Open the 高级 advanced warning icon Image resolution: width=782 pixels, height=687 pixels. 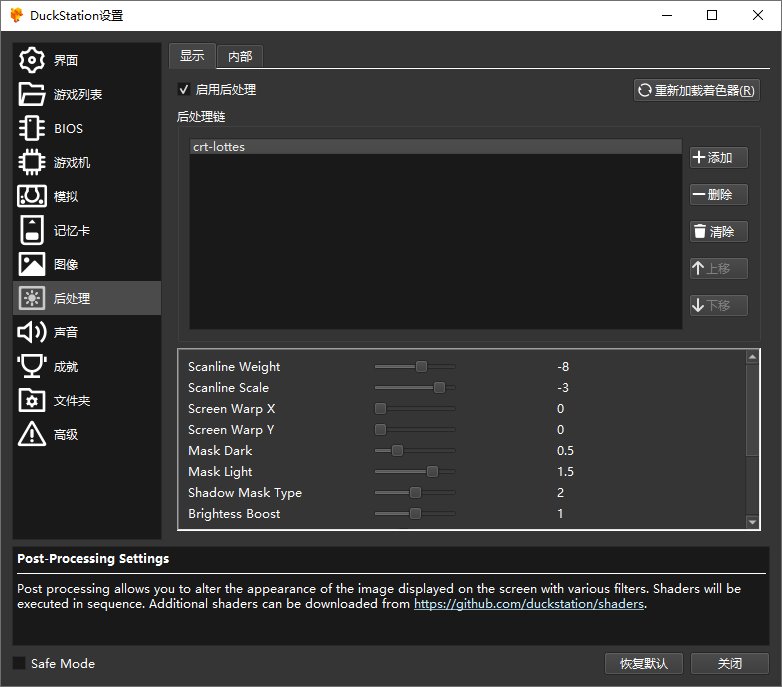(x=32, y=434)
